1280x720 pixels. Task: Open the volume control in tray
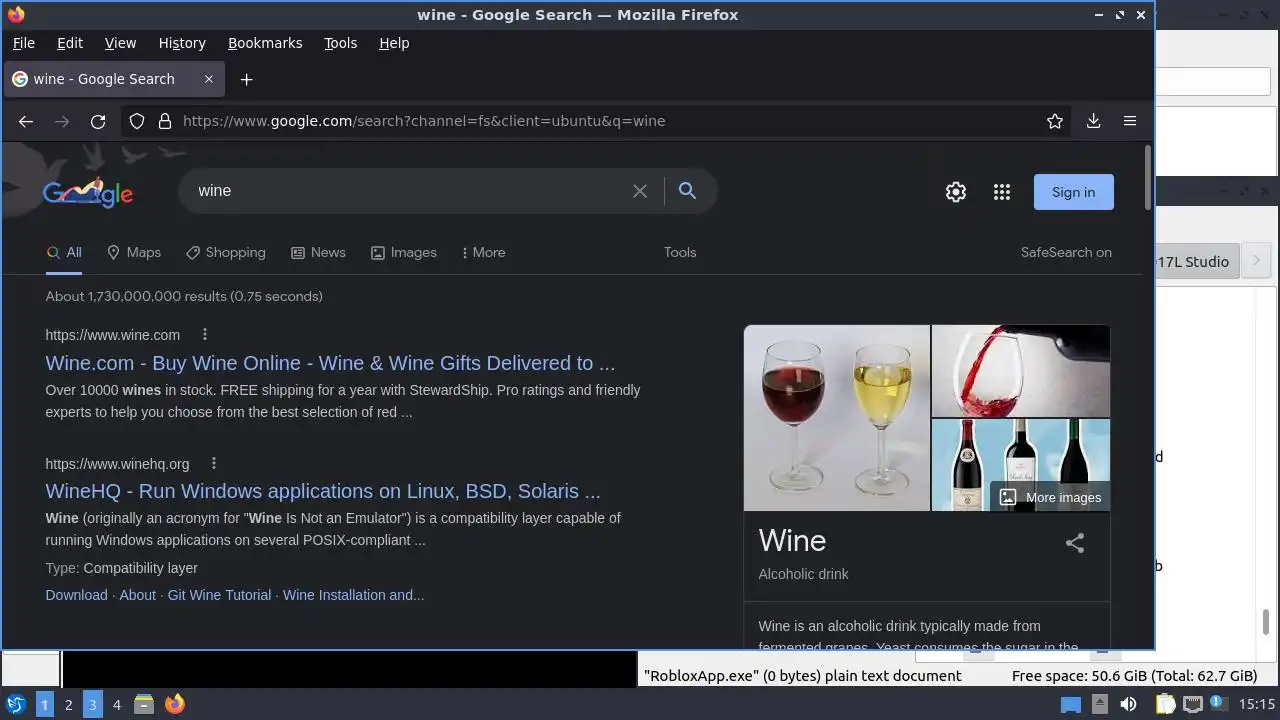coord(1128,704)
